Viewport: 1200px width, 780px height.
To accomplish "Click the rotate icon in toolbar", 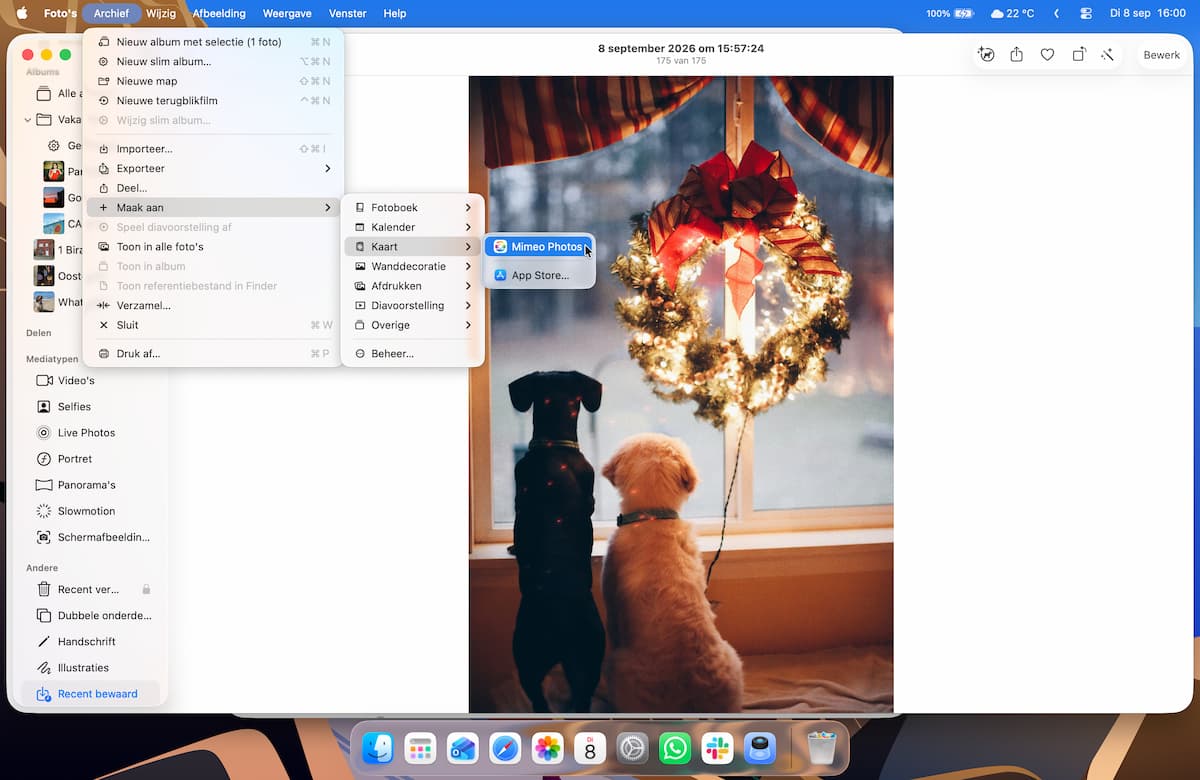I will tap(1079, 55).
